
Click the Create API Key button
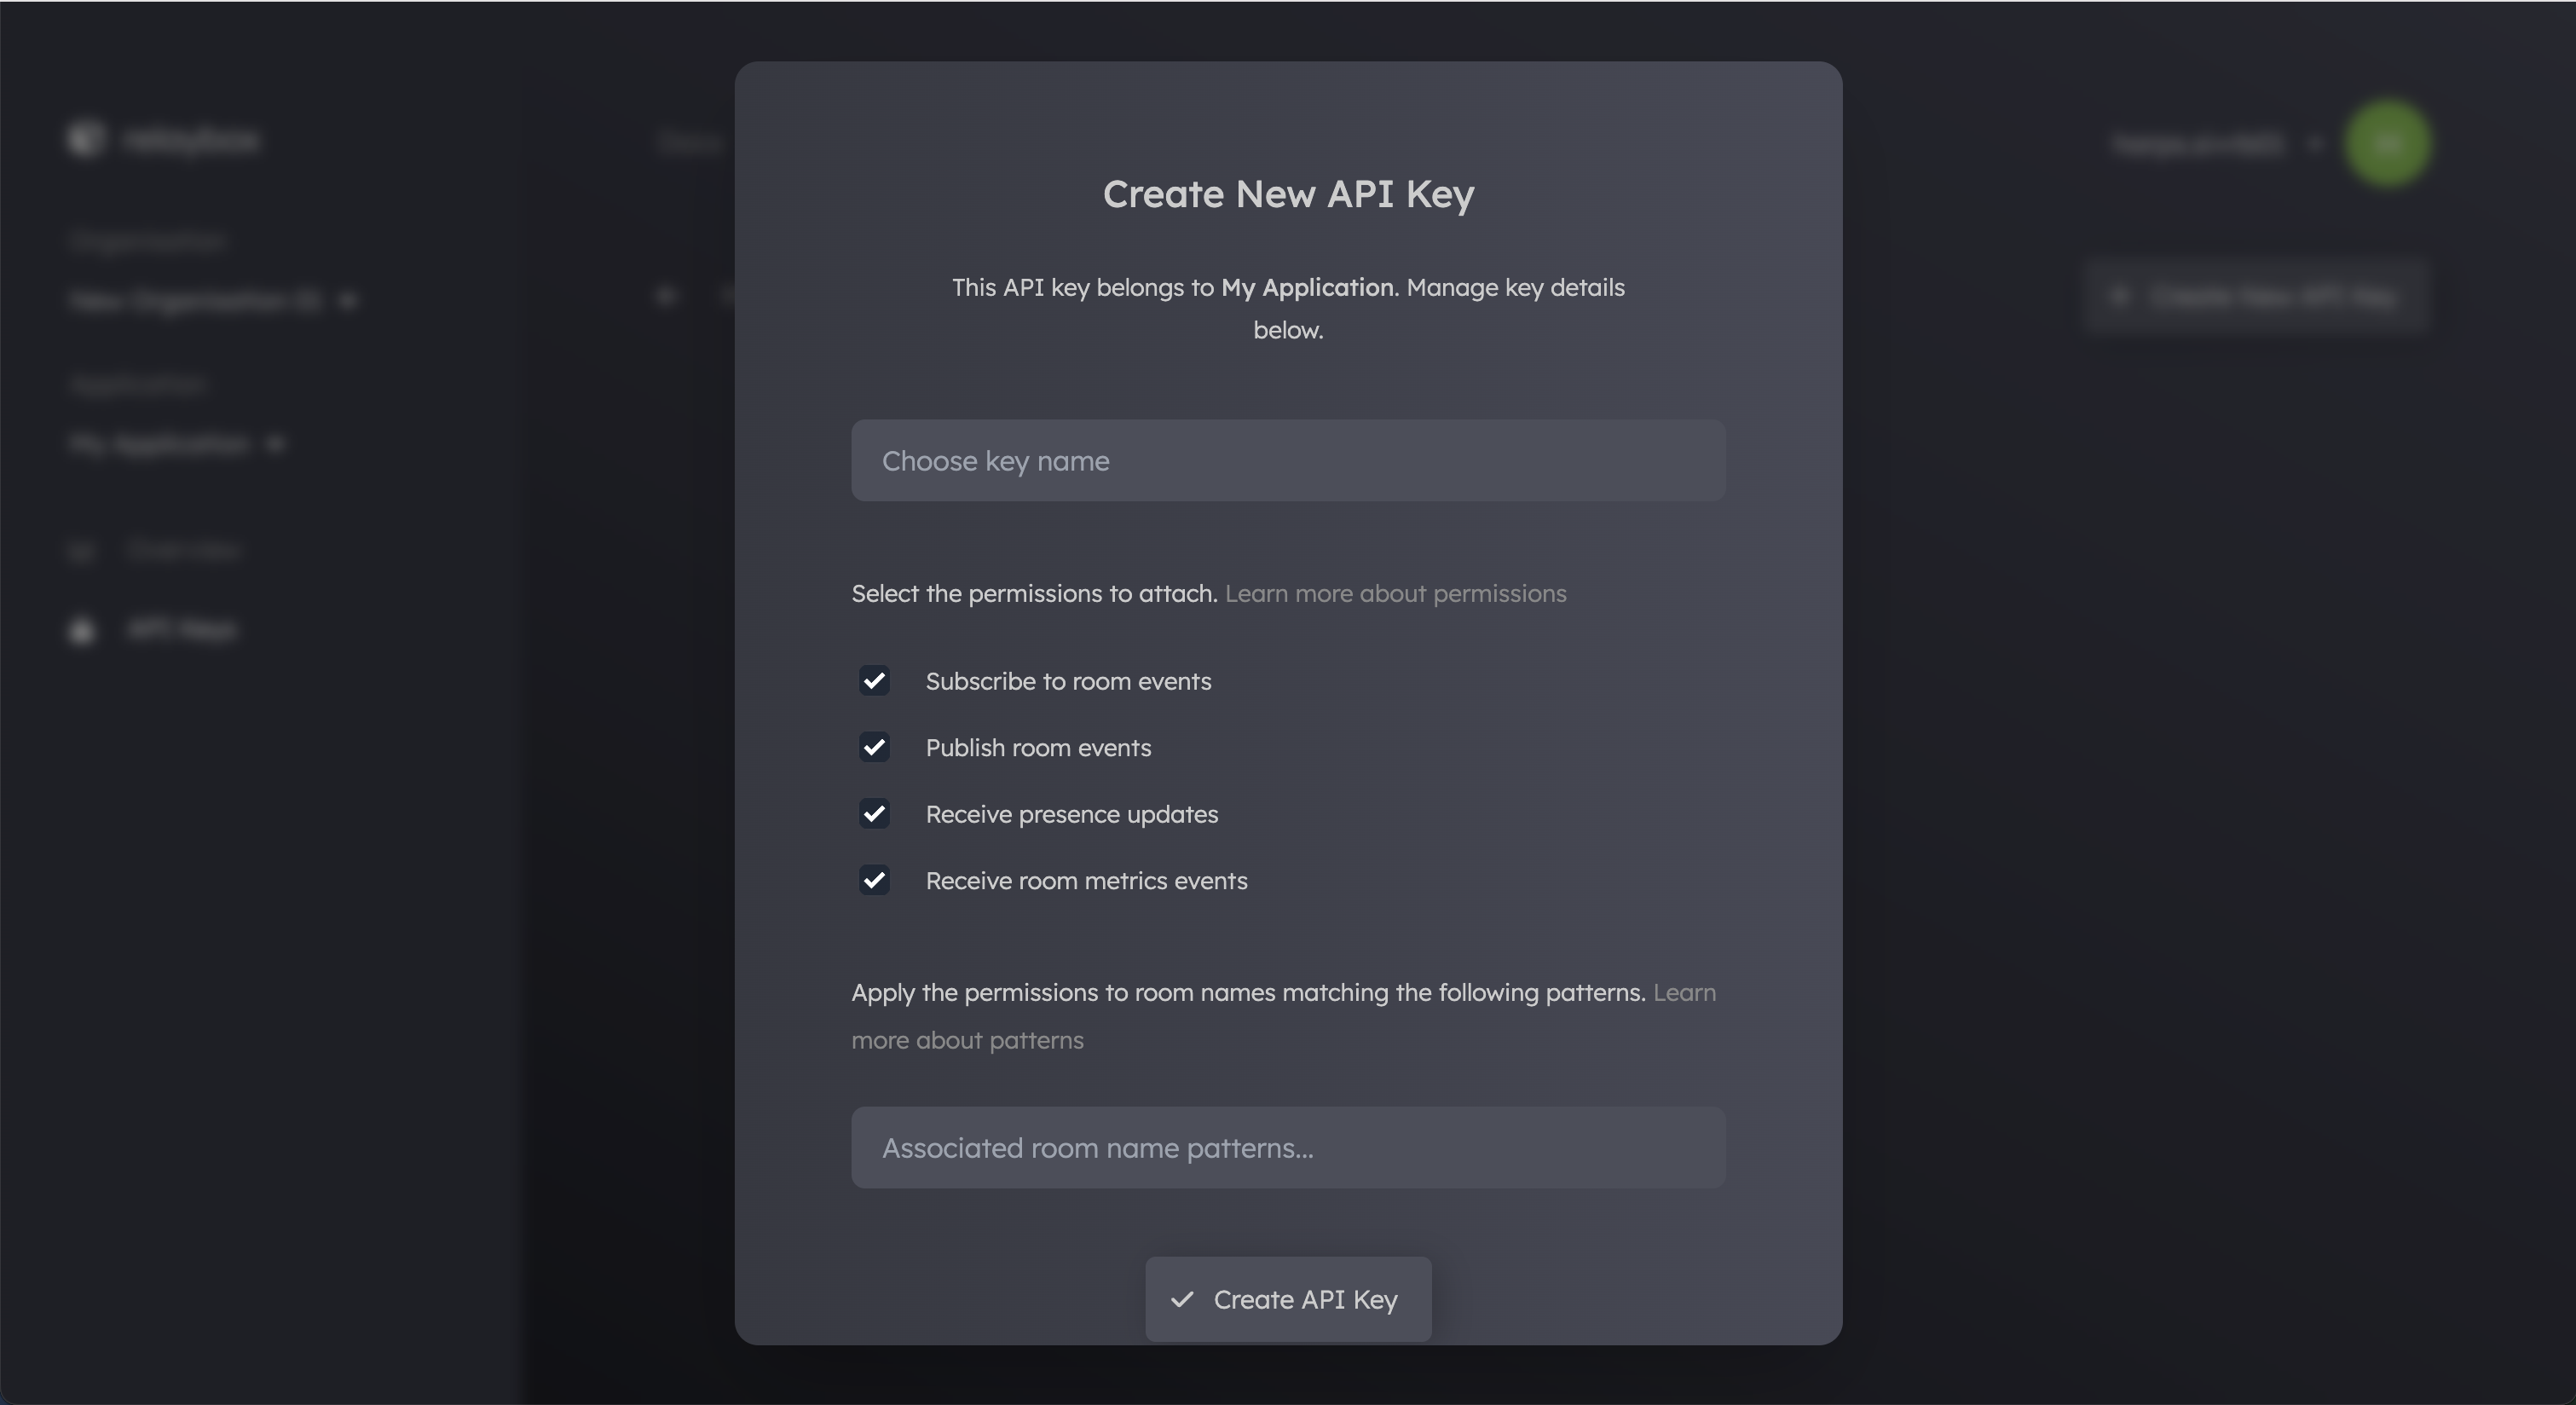click(x=1289, y=1299)
